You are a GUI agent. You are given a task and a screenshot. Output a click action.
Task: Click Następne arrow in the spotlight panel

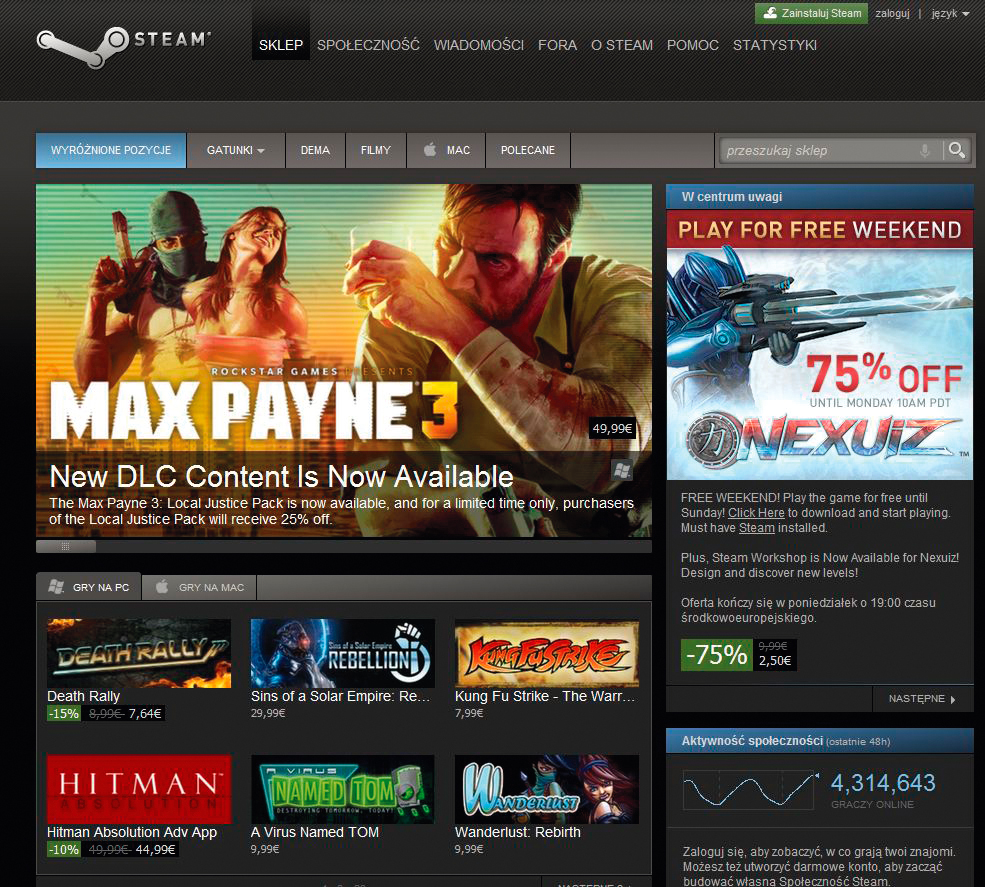coord(921,699)
